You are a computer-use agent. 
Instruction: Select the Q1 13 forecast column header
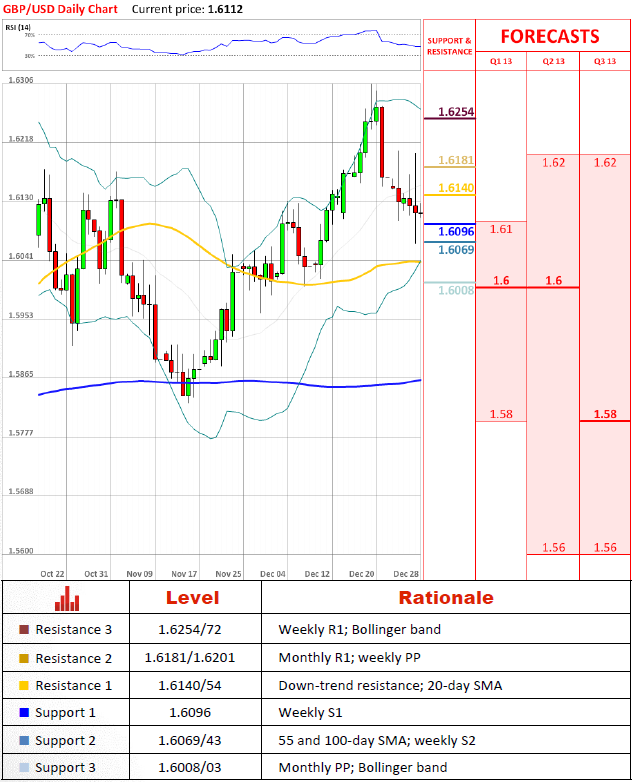coord(501,61)
